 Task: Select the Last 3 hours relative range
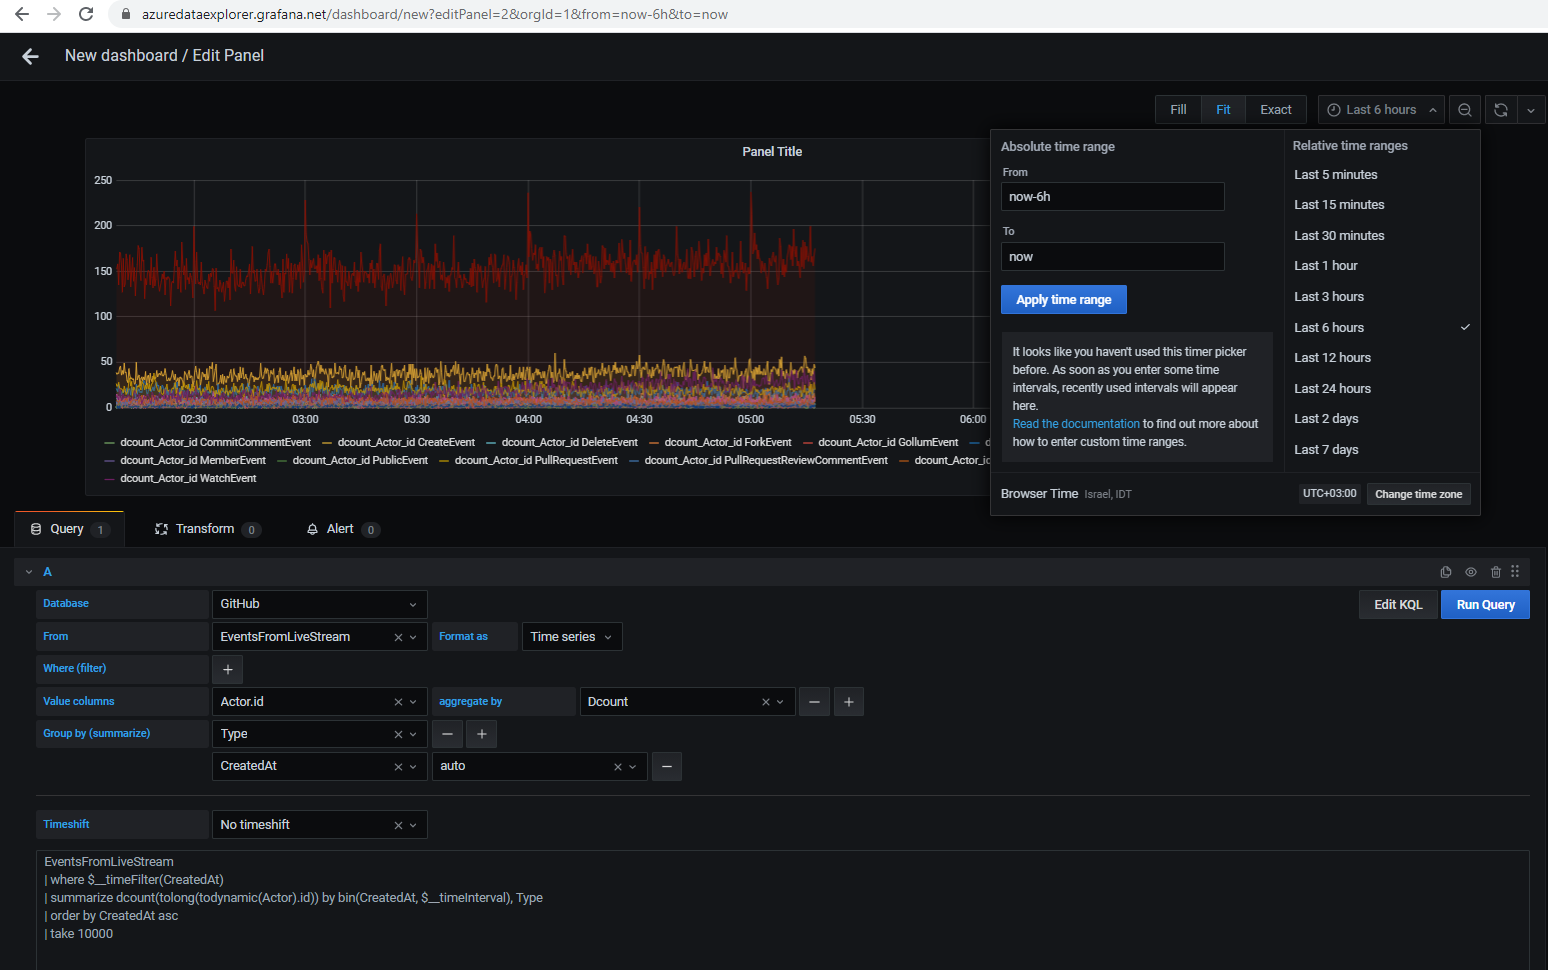[1329, 296]
